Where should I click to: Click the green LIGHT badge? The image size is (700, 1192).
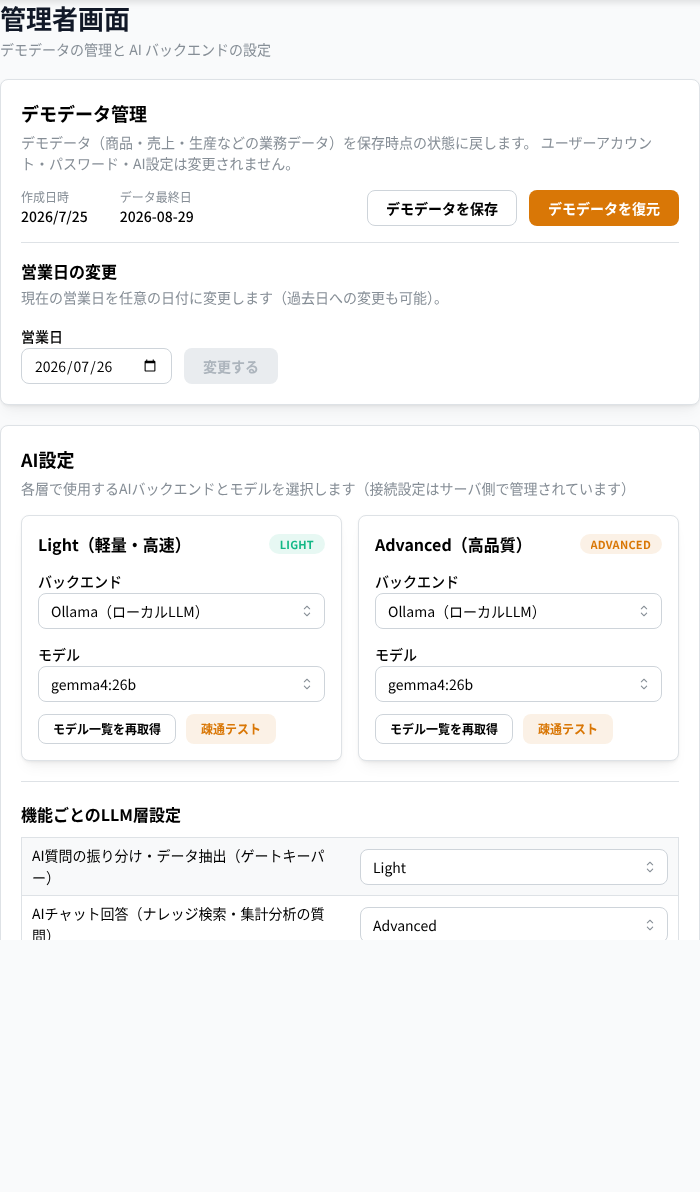296,544
